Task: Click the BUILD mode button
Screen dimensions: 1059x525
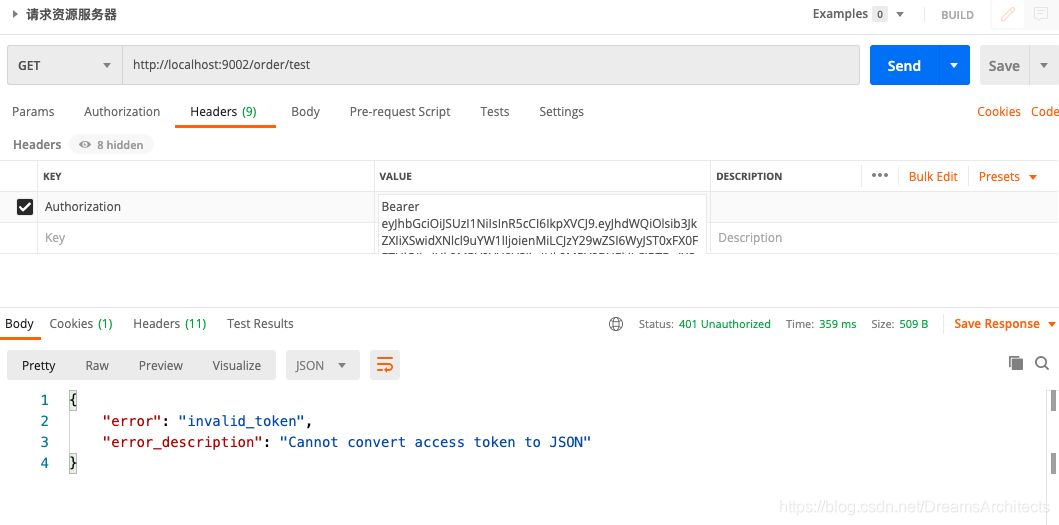Action: pos(957,15)
